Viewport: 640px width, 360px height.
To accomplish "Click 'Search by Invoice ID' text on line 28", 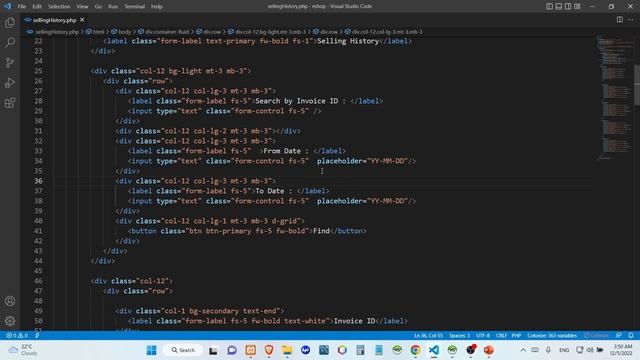I will pyautogui.click(x=297, y=101).
